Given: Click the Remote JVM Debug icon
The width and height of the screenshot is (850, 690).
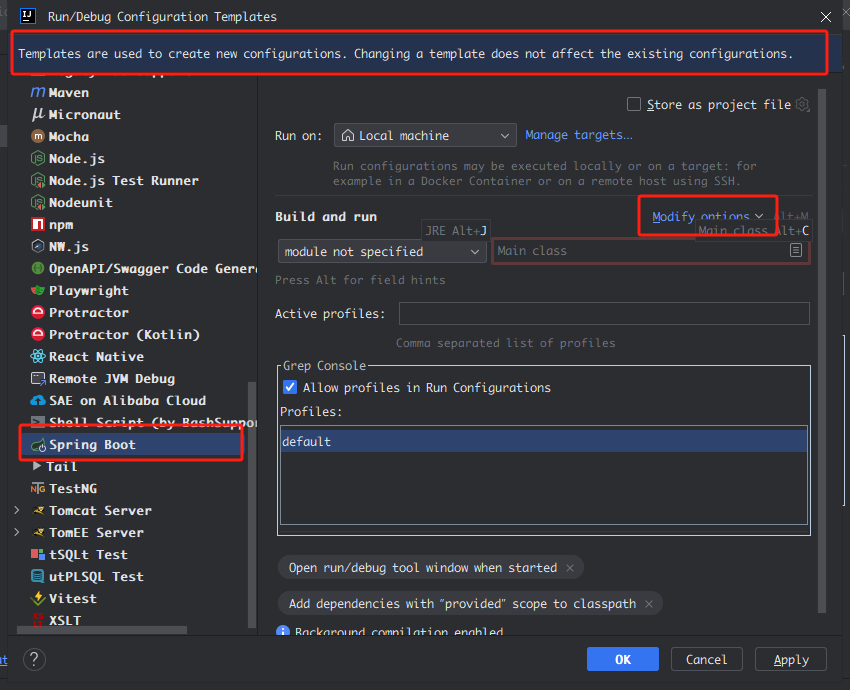Looking at the screenshot, I should pyautogui.click(x=38, y=378).
